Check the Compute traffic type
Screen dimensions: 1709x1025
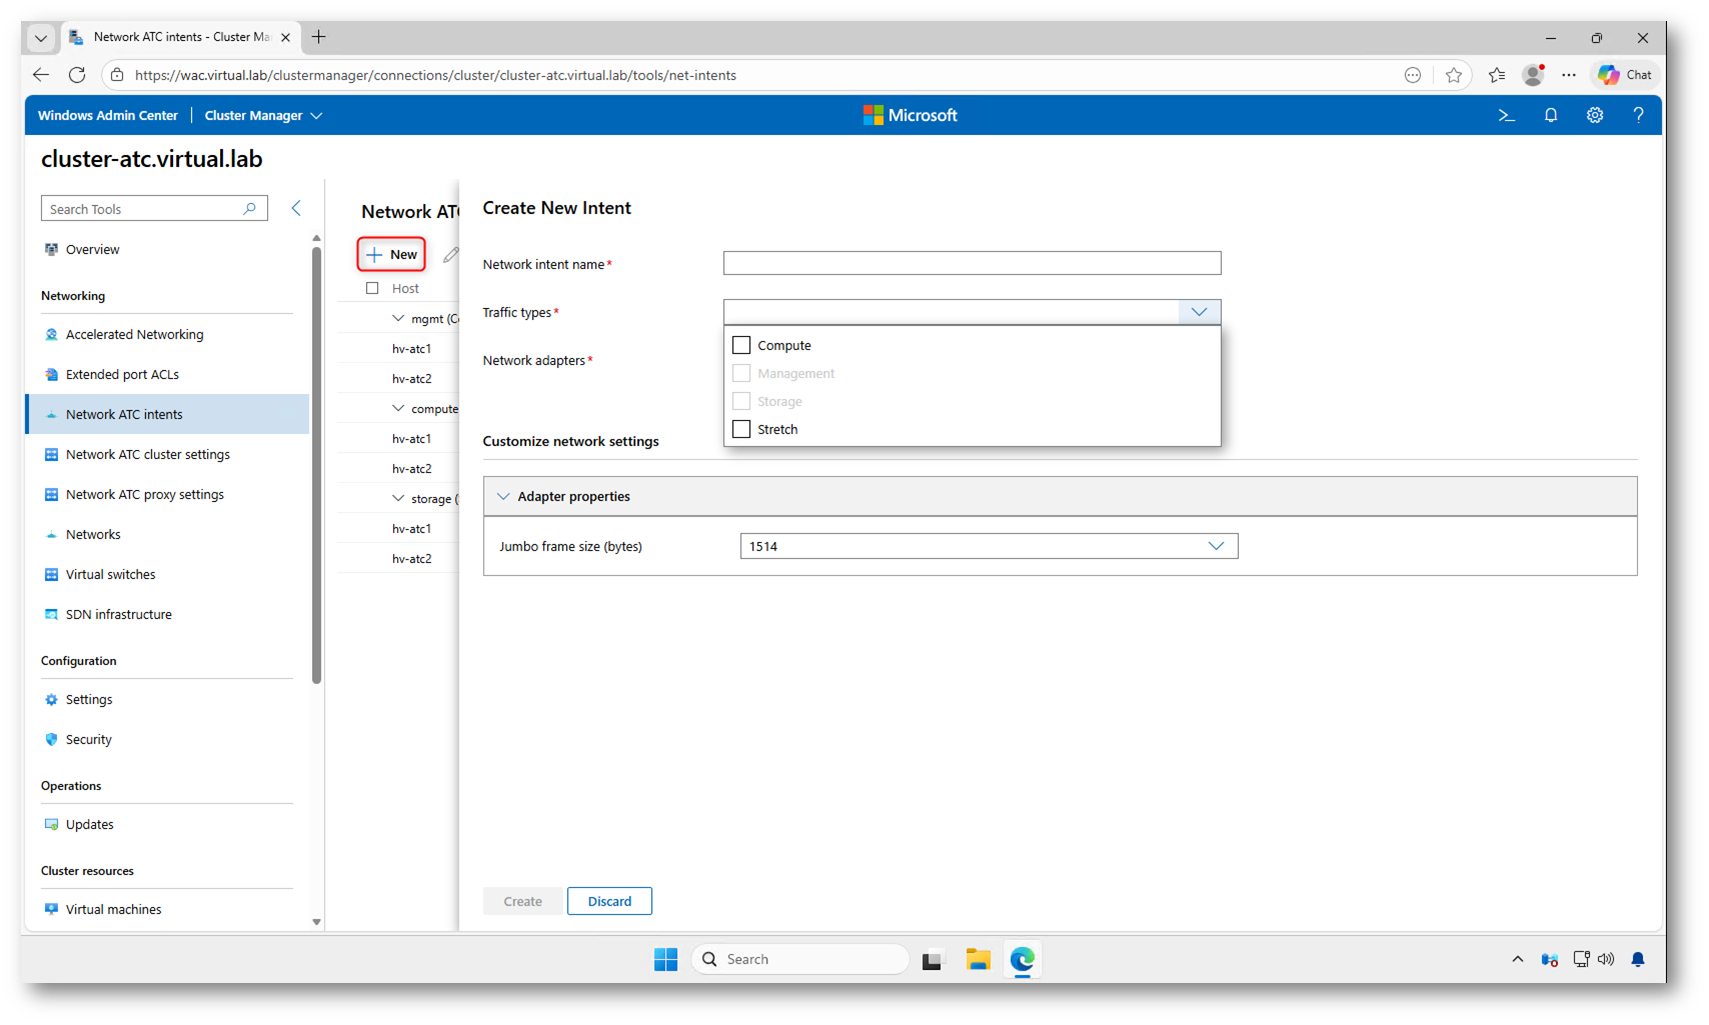[x=741, y=345]
